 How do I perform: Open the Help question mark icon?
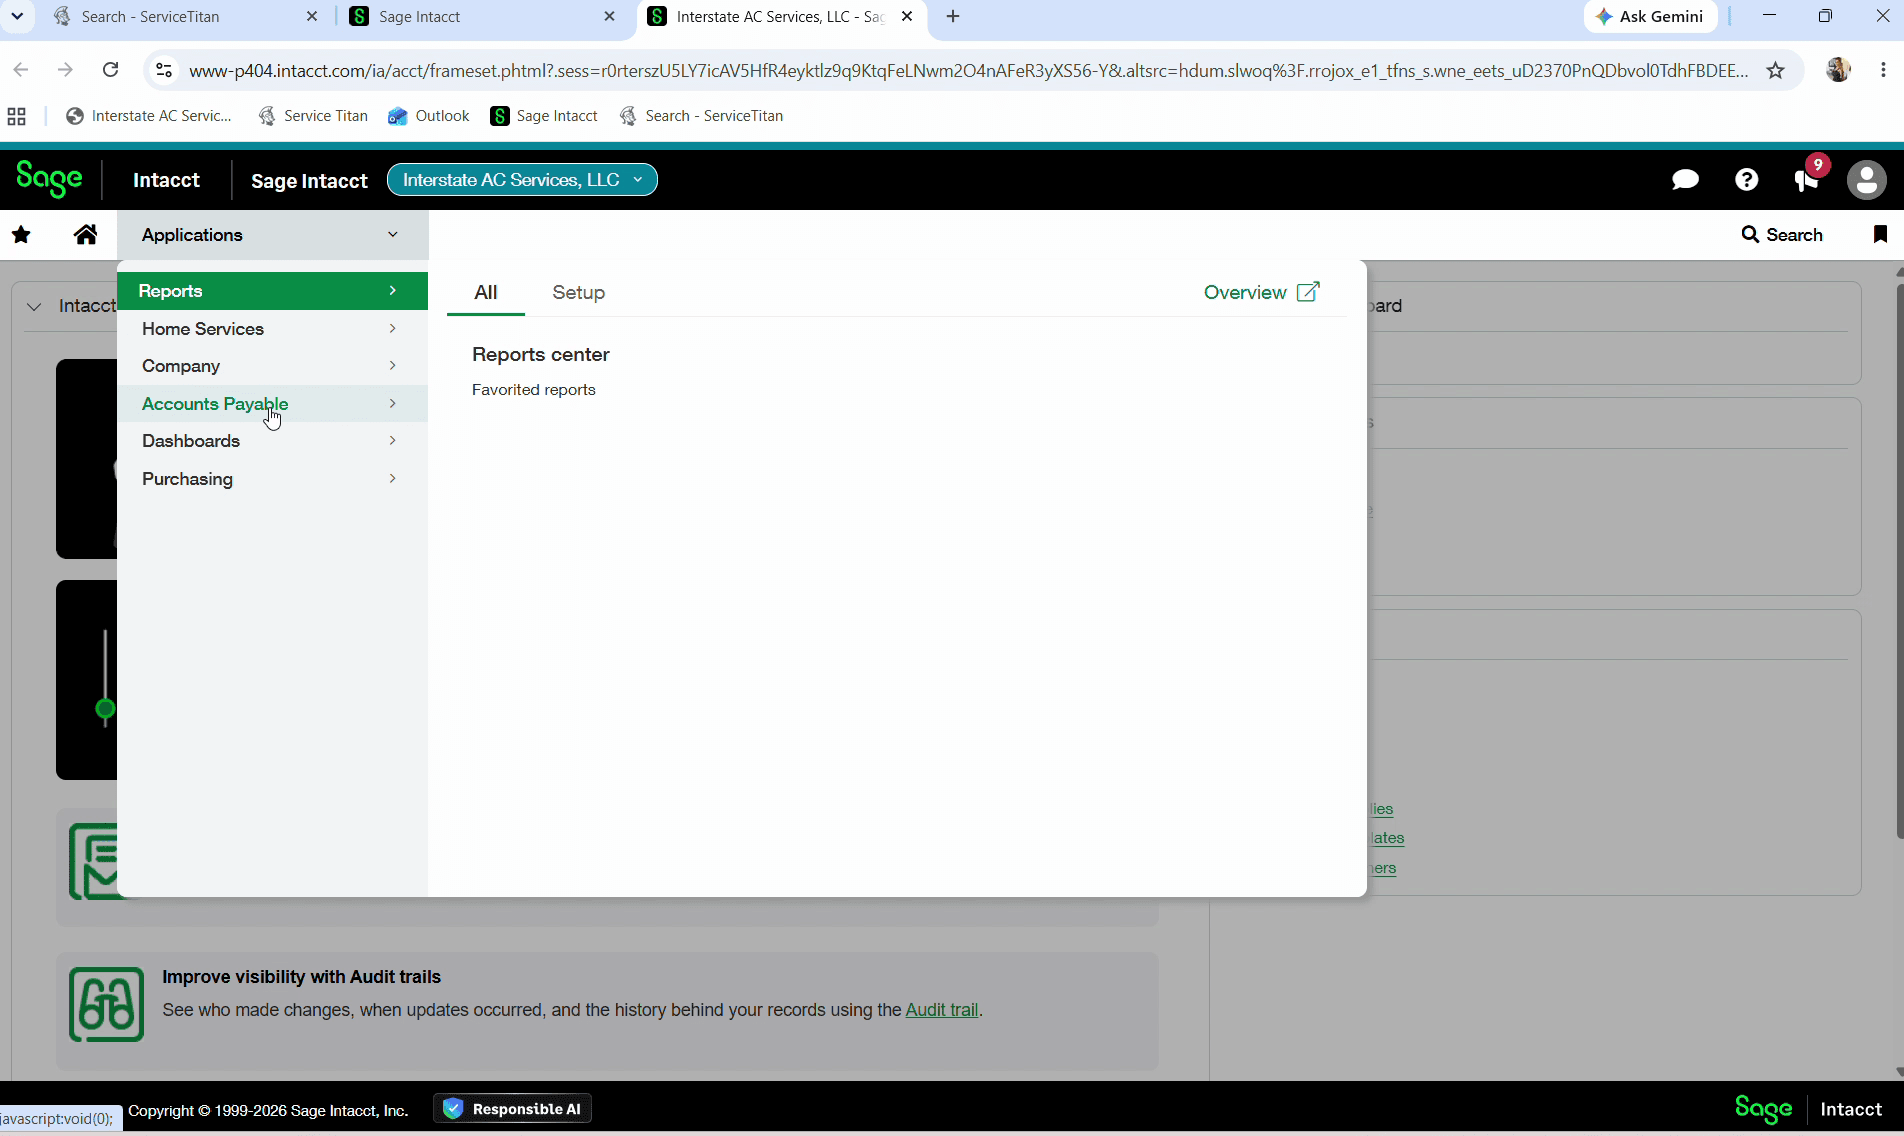point(1746,180)
